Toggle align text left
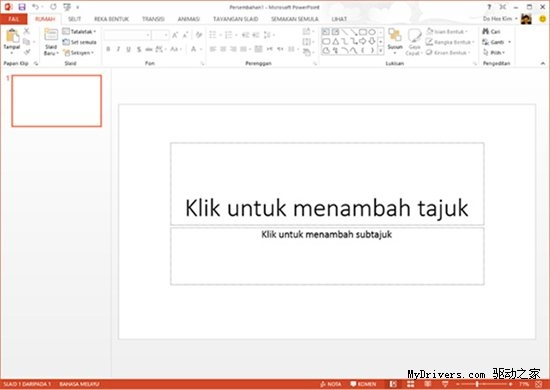 click(213, 49)
